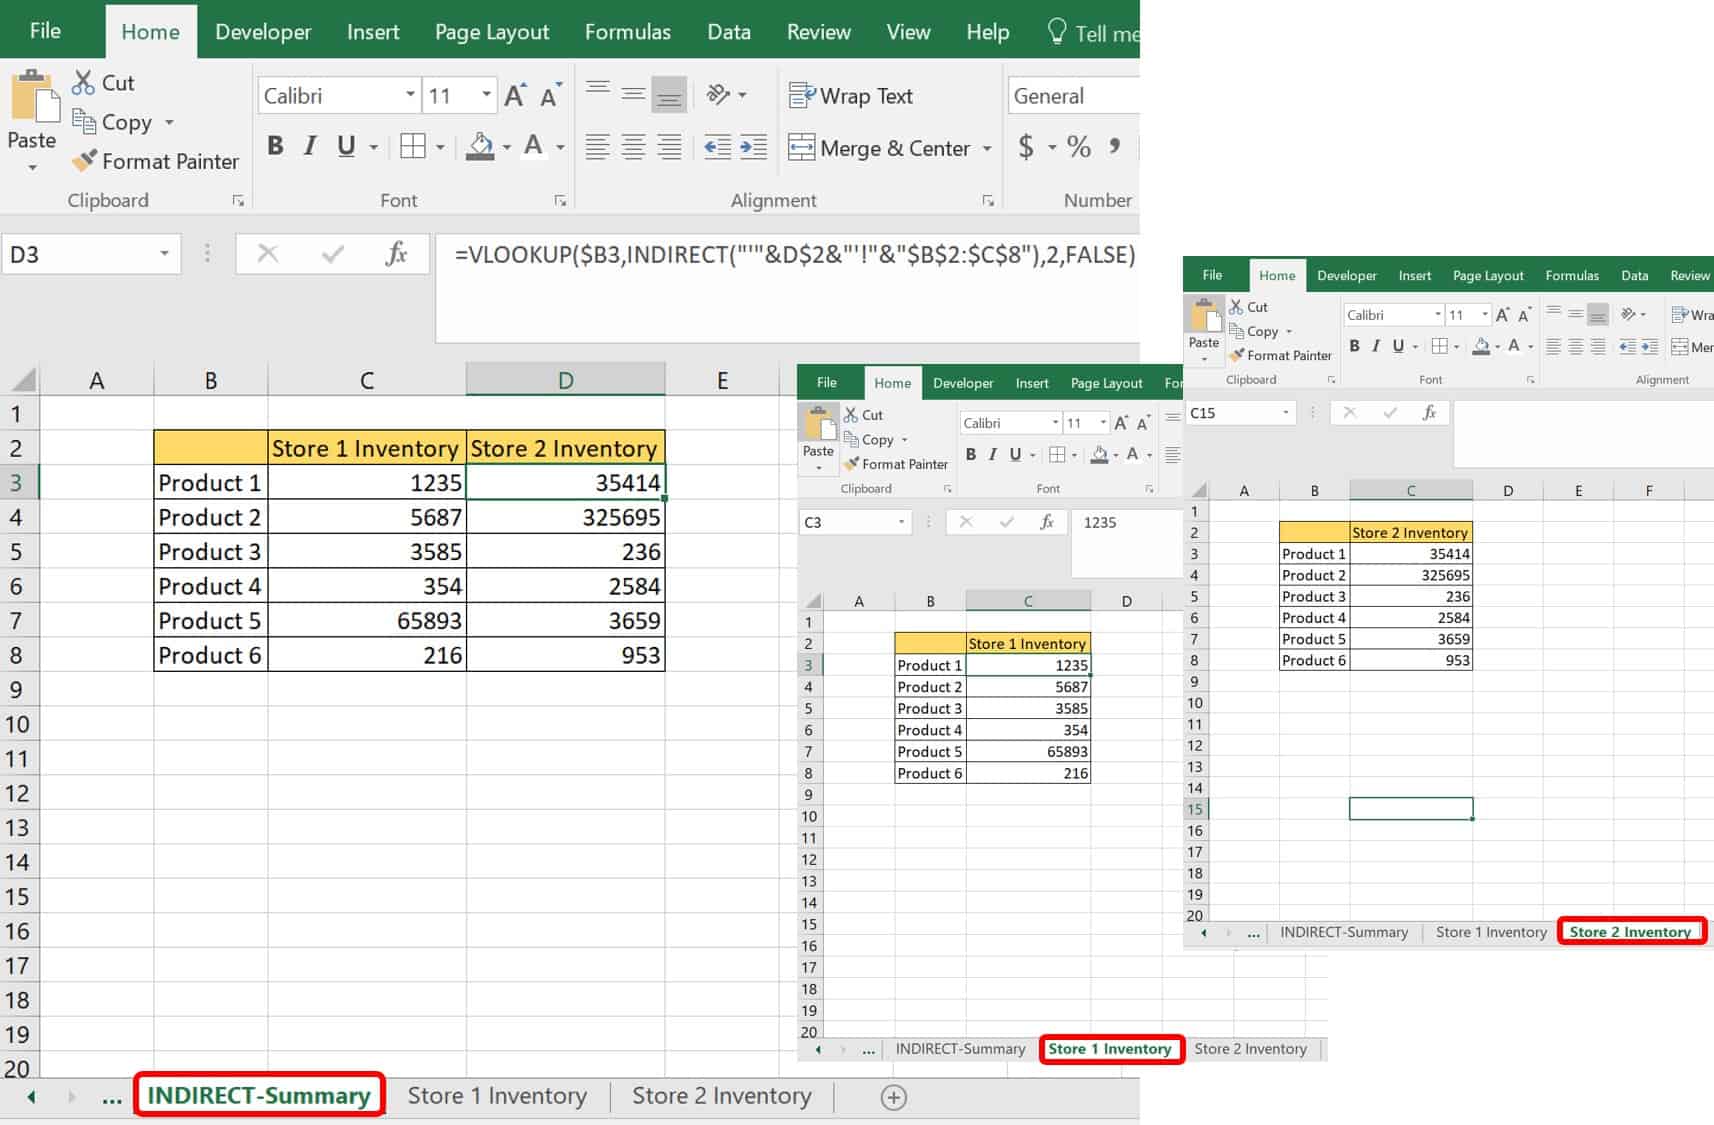The height and width of the screenshot is (1125, 1714).
Task: Add a new sheet with plus icon
Action: click(893, 1097)
